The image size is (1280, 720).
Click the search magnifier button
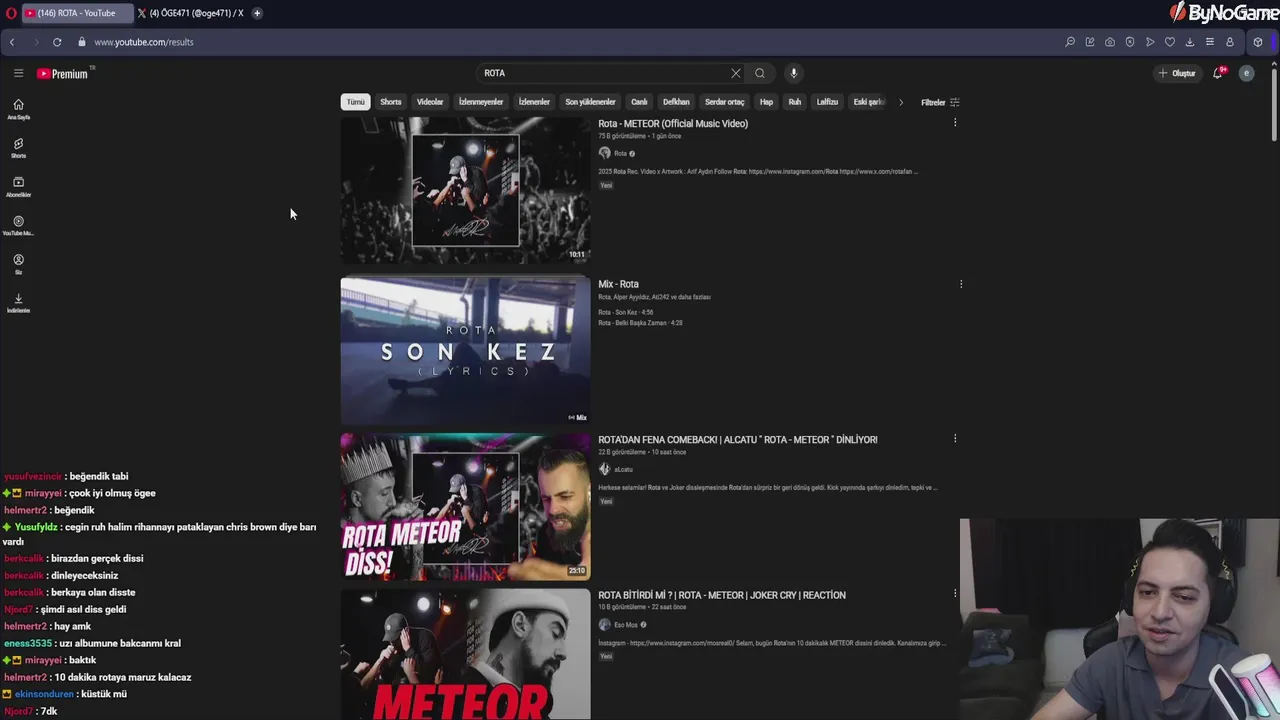coord(760,73)
